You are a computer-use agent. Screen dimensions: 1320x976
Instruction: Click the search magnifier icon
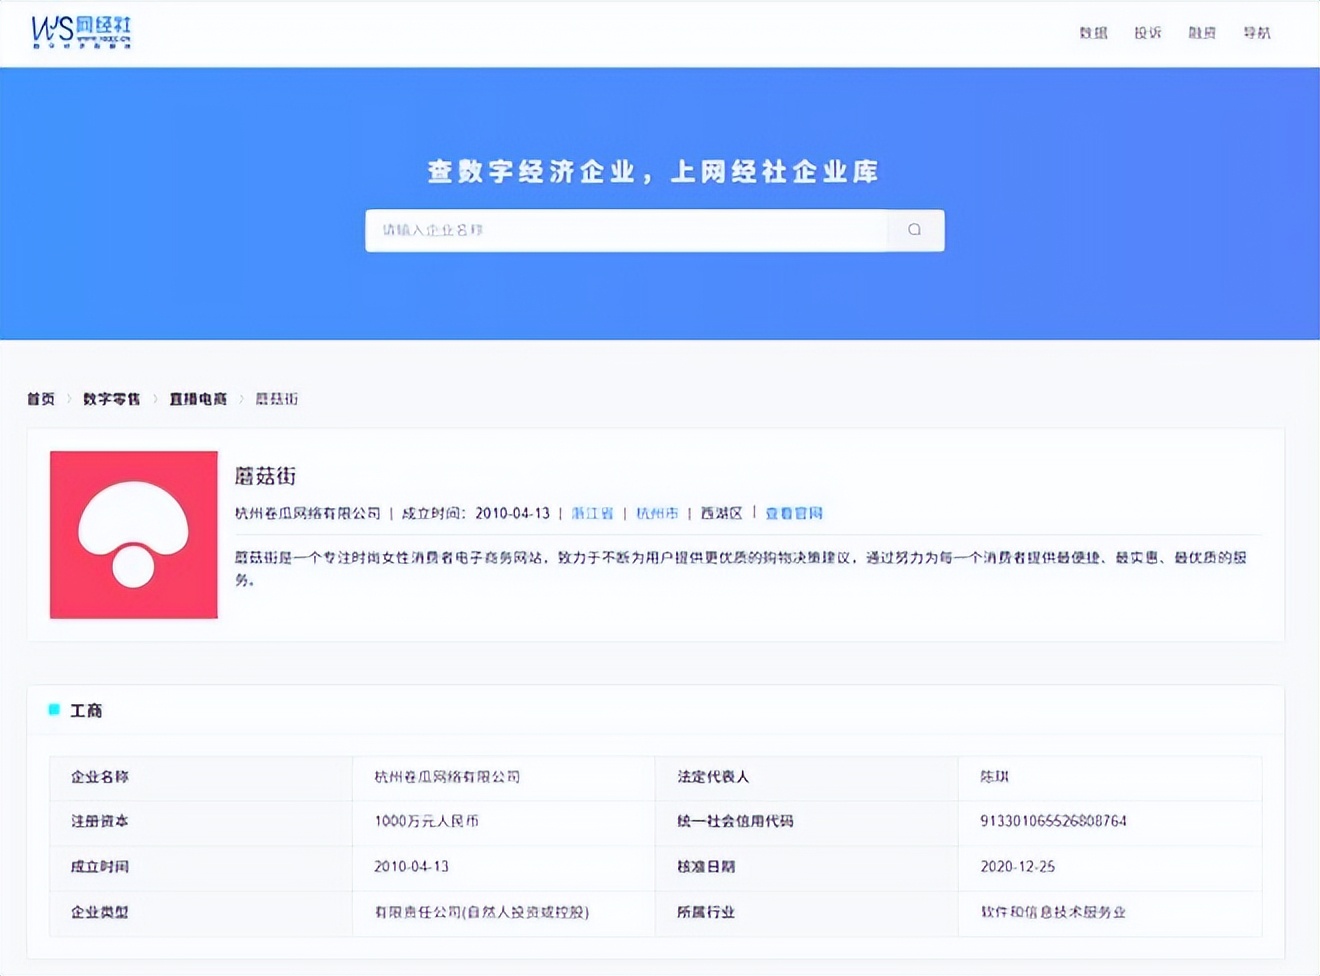point(914,230)
